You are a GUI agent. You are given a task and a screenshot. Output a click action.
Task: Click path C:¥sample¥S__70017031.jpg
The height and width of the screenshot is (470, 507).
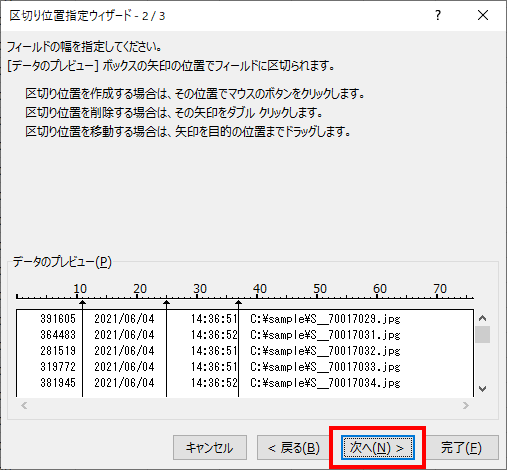click(325, 335)
